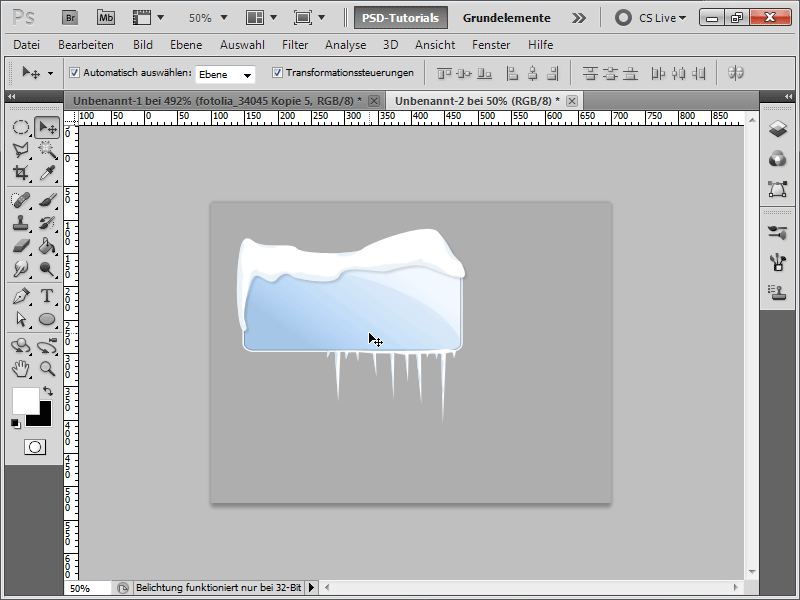Select the Crop tool
This screenshot has height=600, width=800.
[20, 172]
